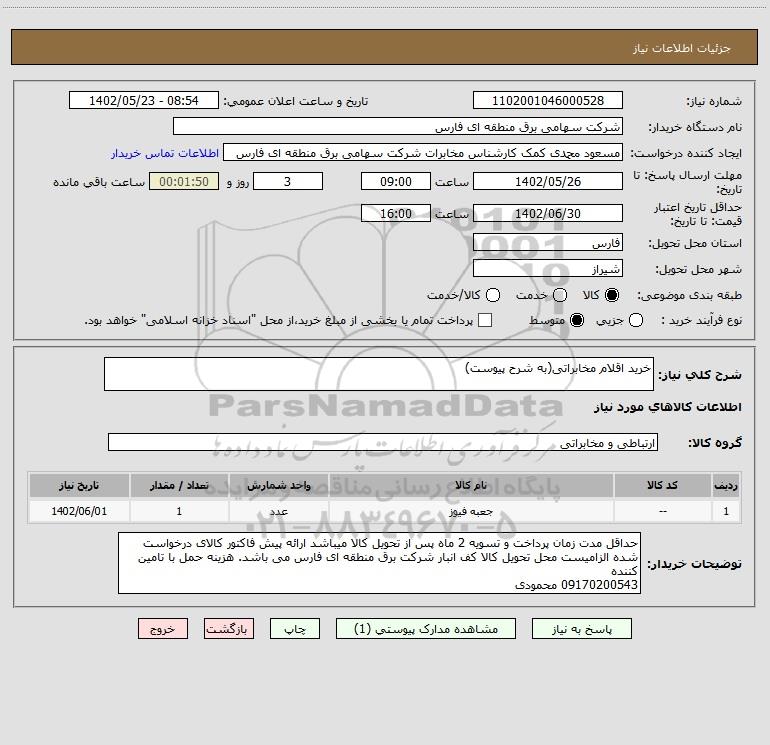Click the buyer notes text area

(x=379, y=563)
